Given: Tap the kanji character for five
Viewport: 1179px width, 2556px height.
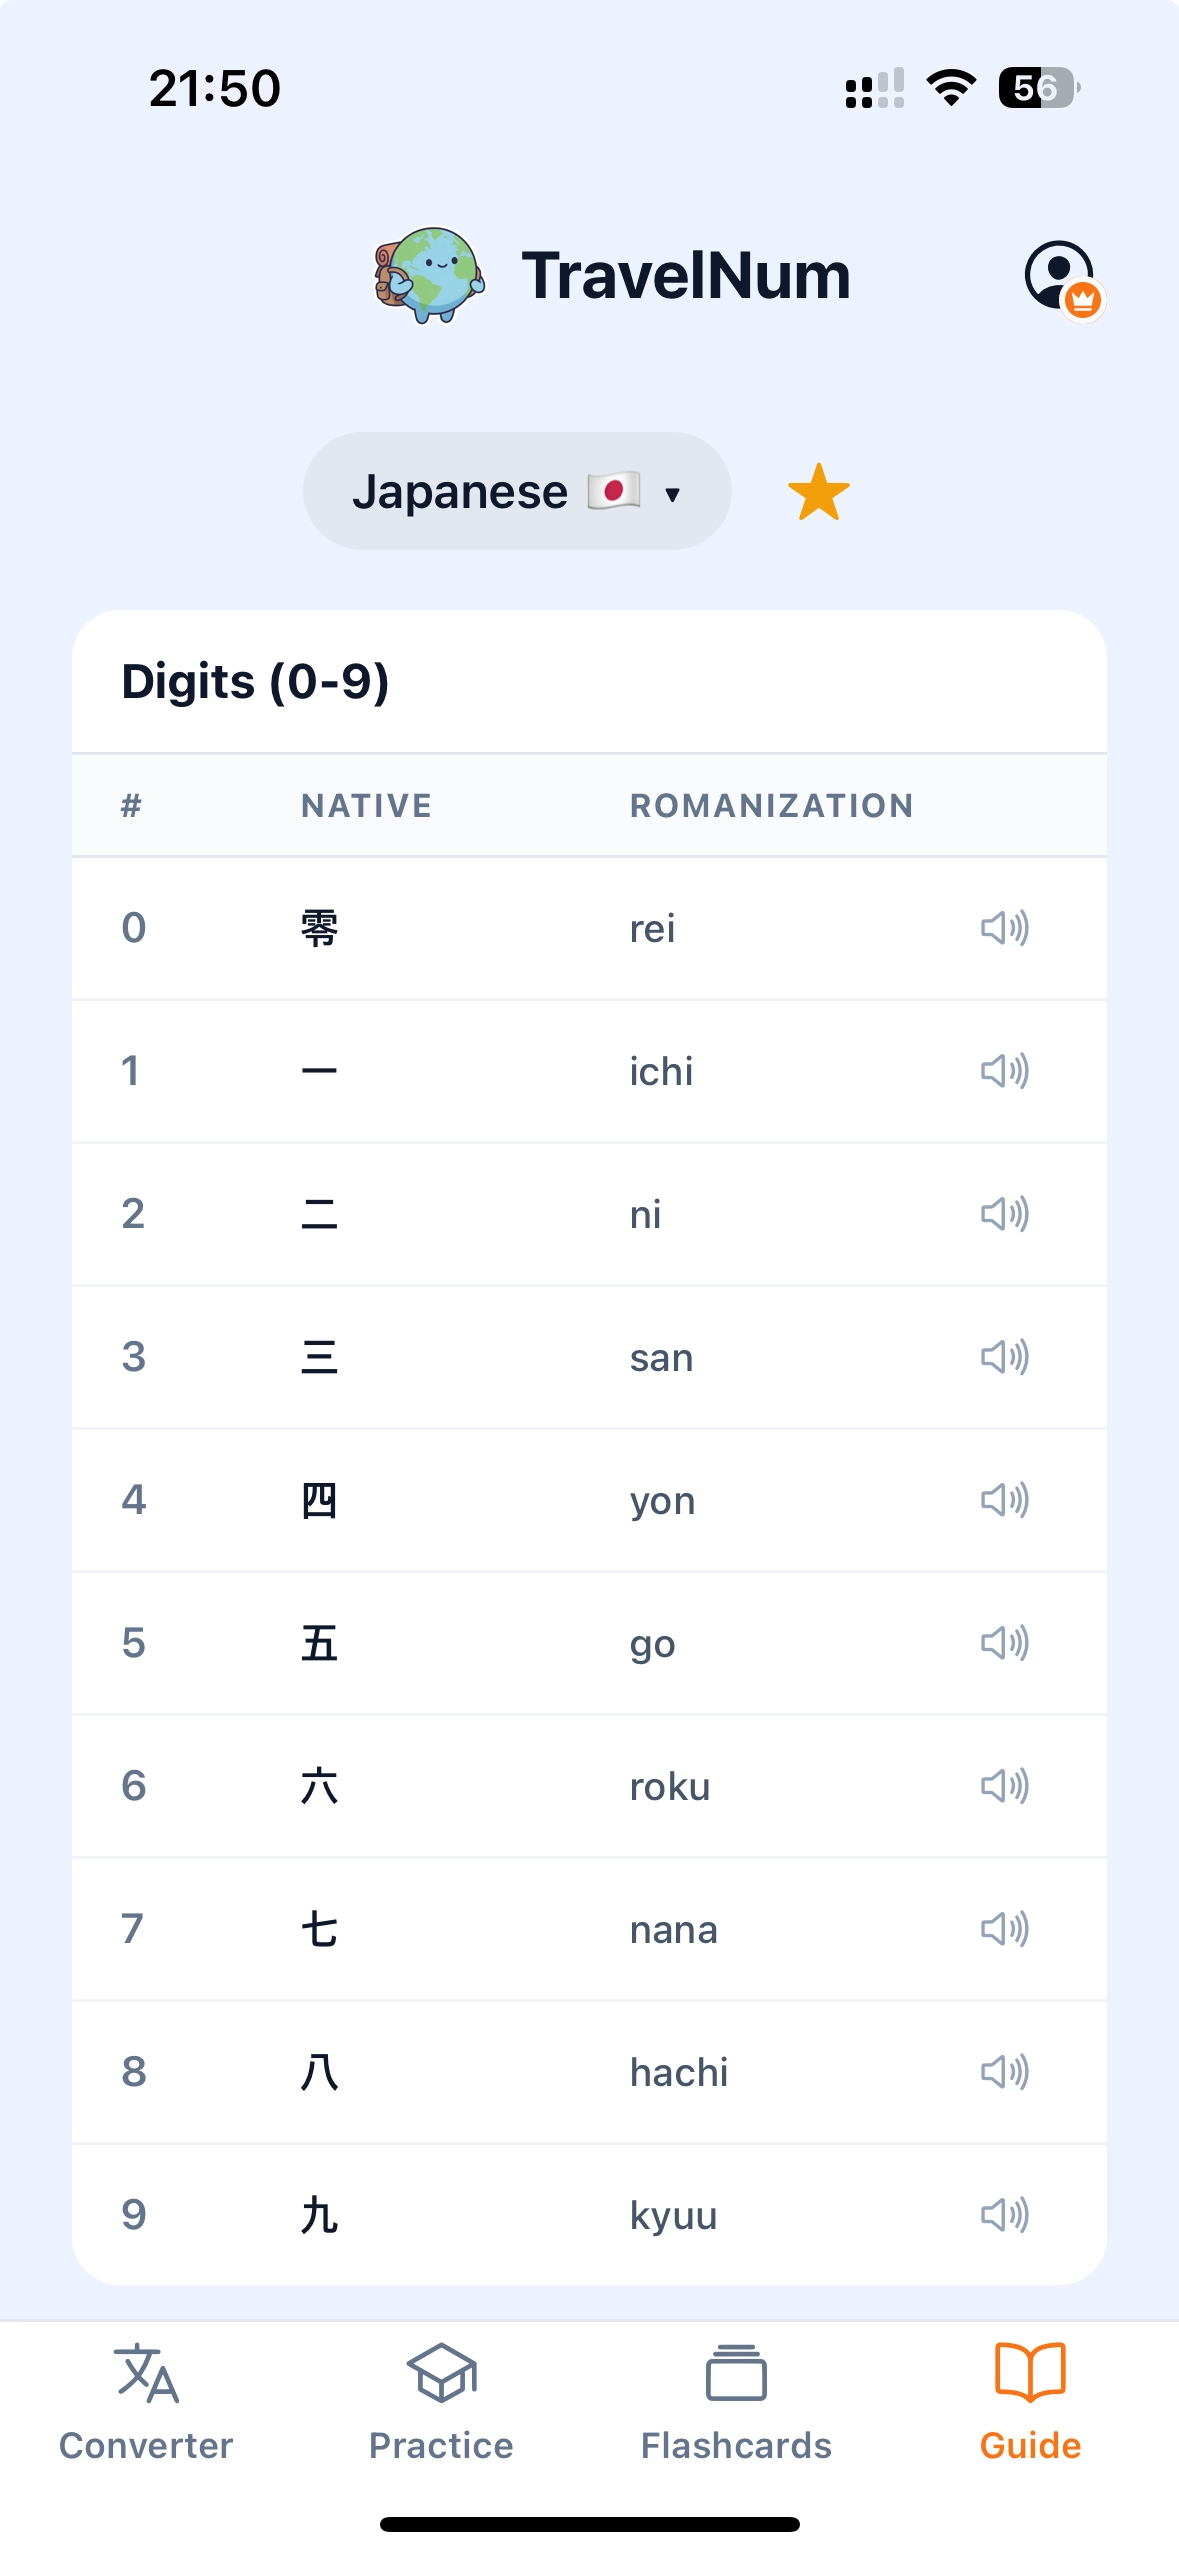Looking at the screenshot, I should click(319, 1643).
